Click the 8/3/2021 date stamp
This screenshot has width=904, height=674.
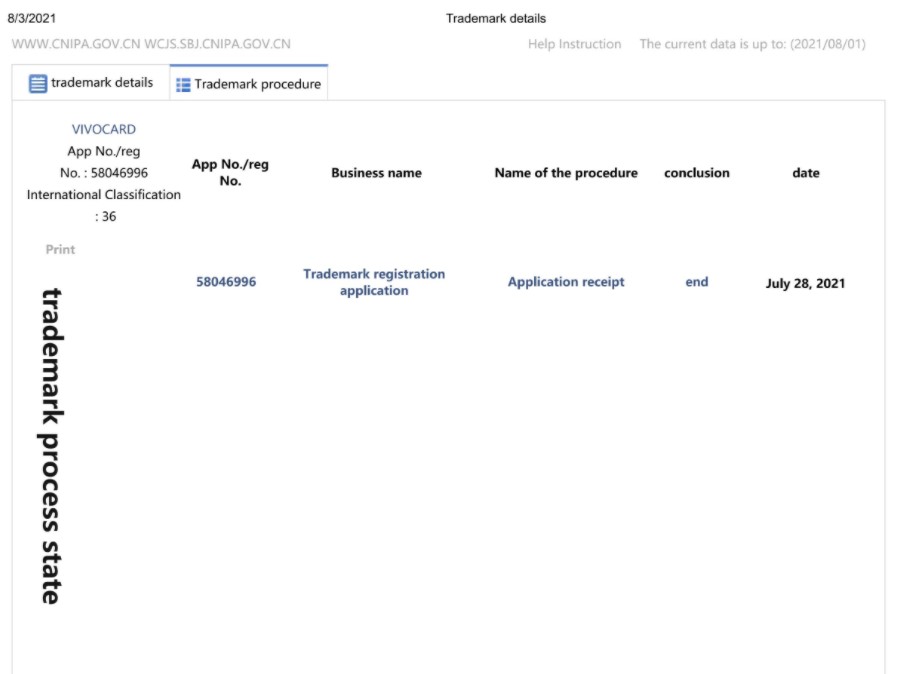pos(32,18)
